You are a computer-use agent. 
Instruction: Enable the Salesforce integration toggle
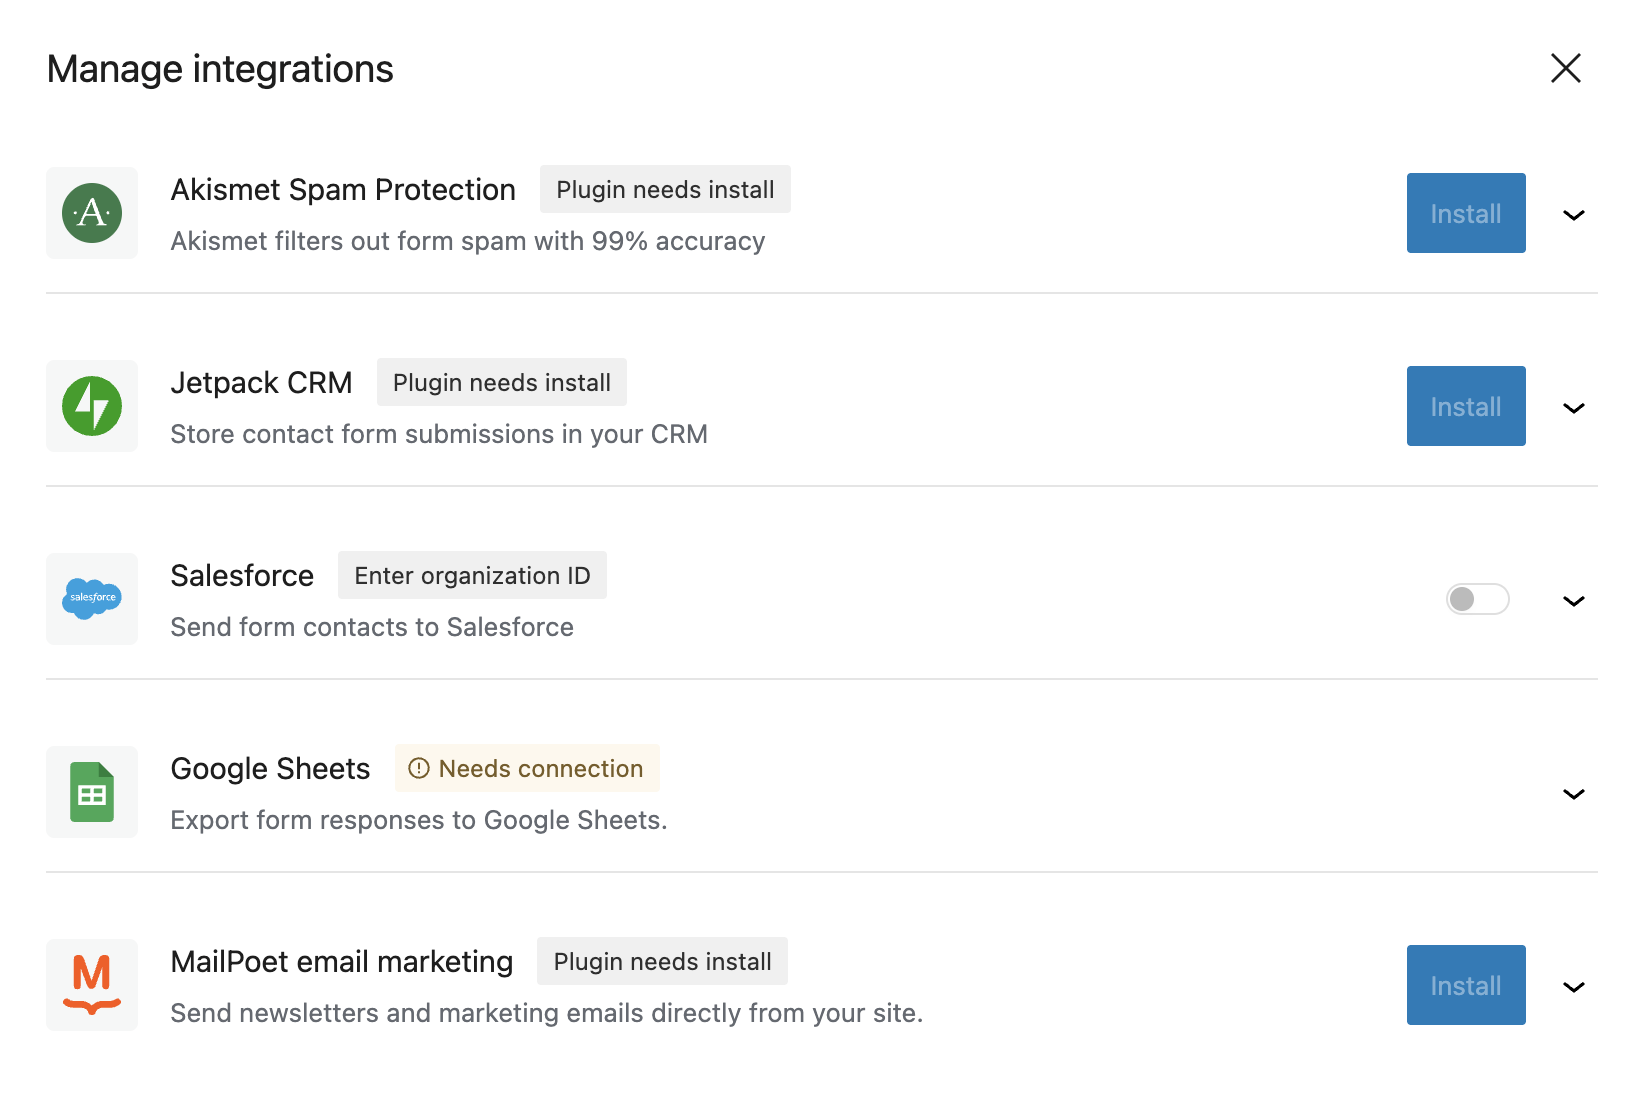[x=1477, y=599]
